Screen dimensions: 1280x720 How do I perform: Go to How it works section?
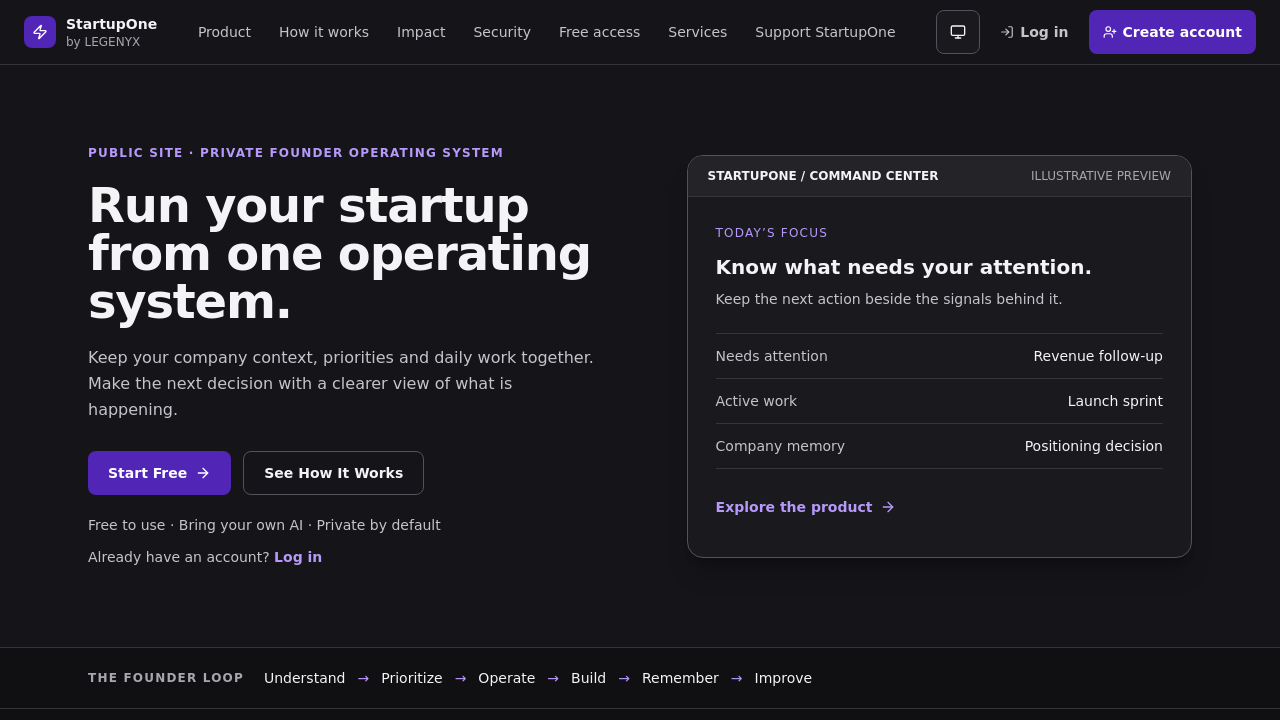click(324, 32)
